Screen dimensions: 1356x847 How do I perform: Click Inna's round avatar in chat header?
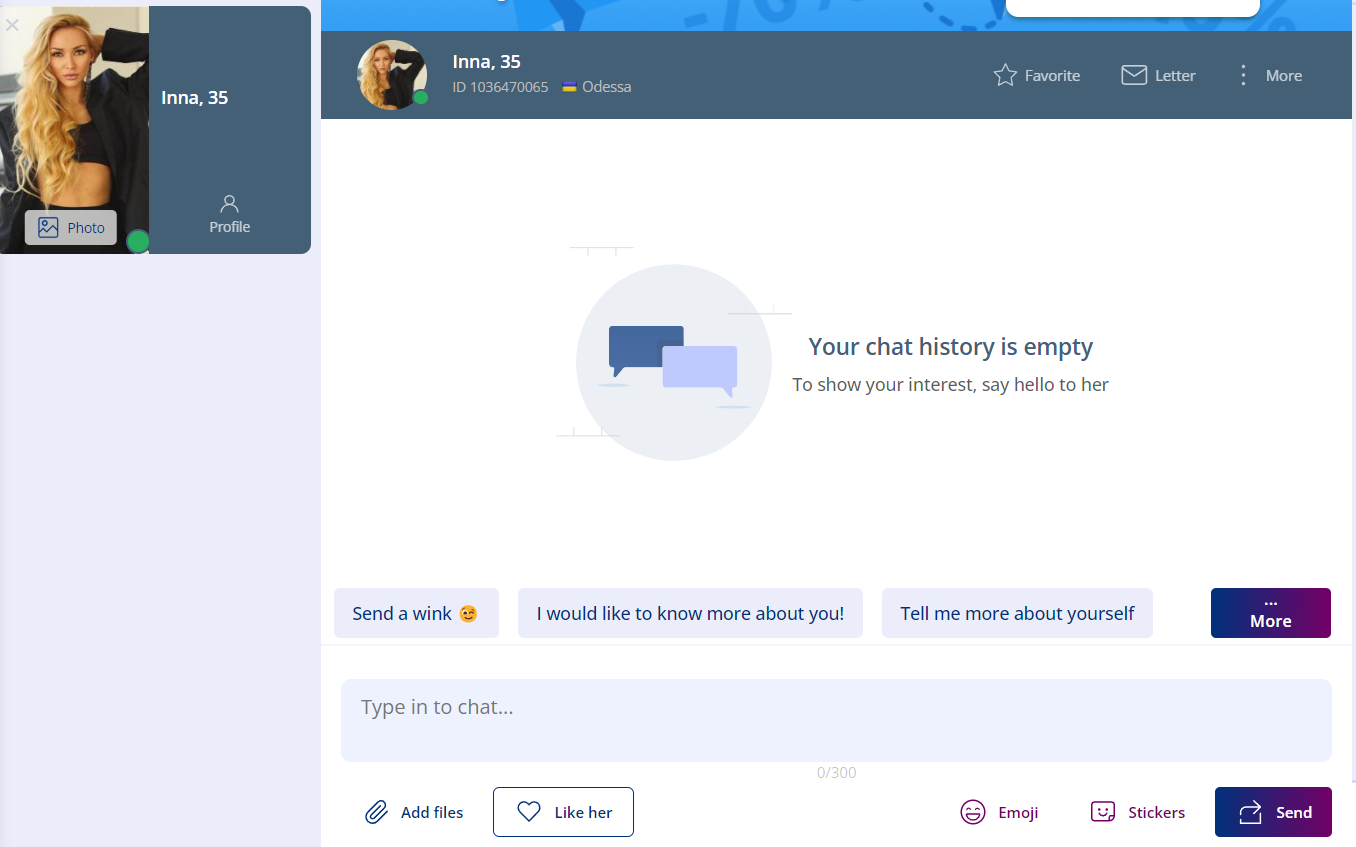tap(391, 75)
